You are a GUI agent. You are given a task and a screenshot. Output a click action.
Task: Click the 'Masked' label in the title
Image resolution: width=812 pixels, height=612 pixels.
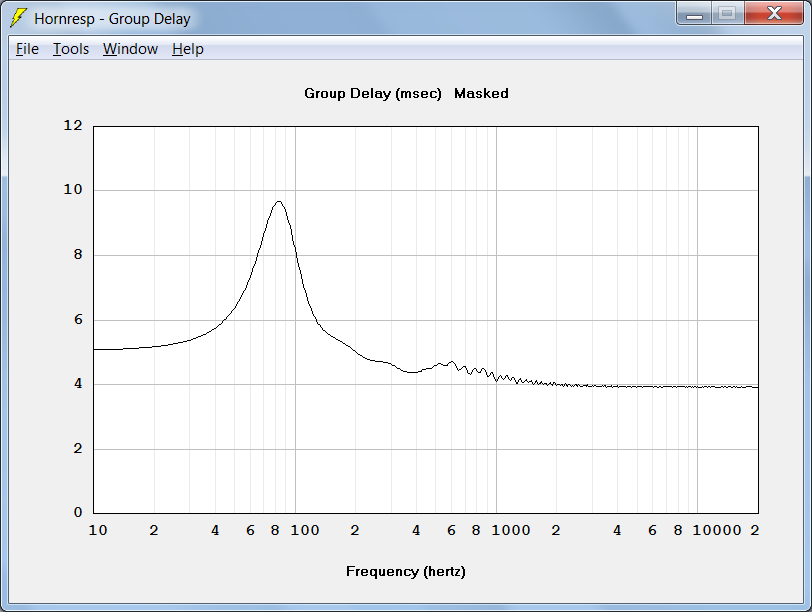481,93
